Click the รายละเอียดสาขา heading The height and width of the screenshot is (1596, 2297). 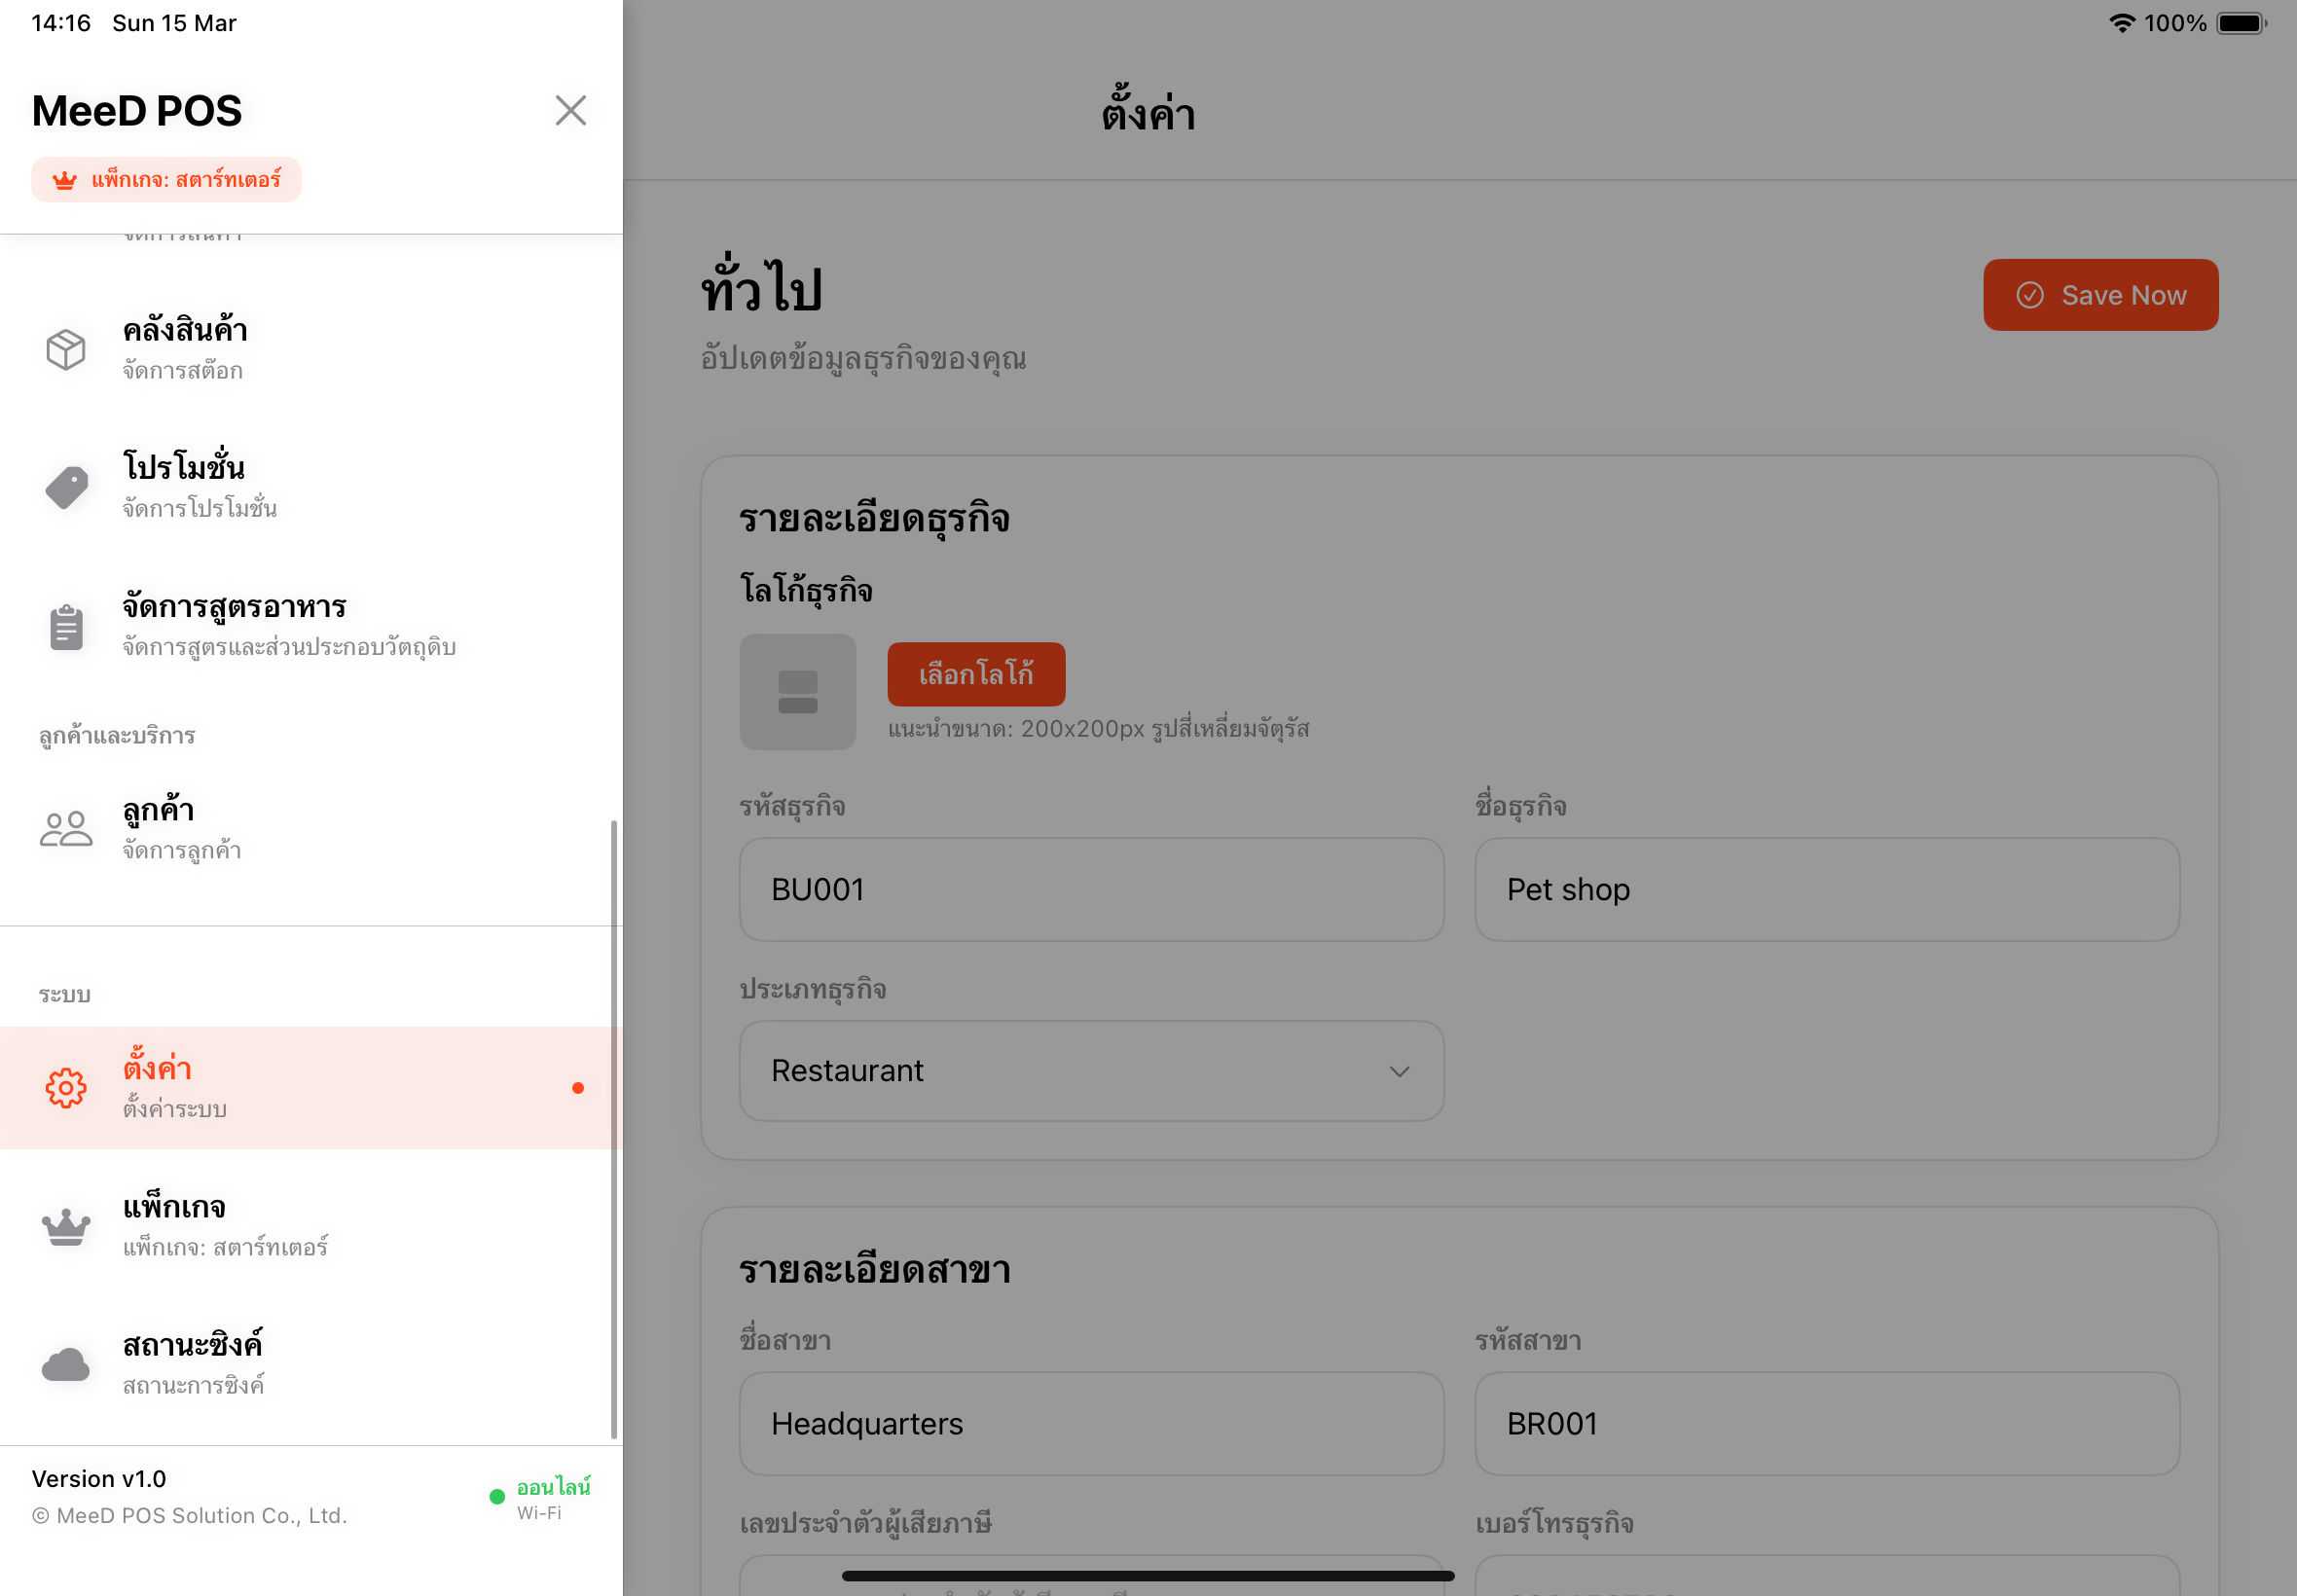875,1269
